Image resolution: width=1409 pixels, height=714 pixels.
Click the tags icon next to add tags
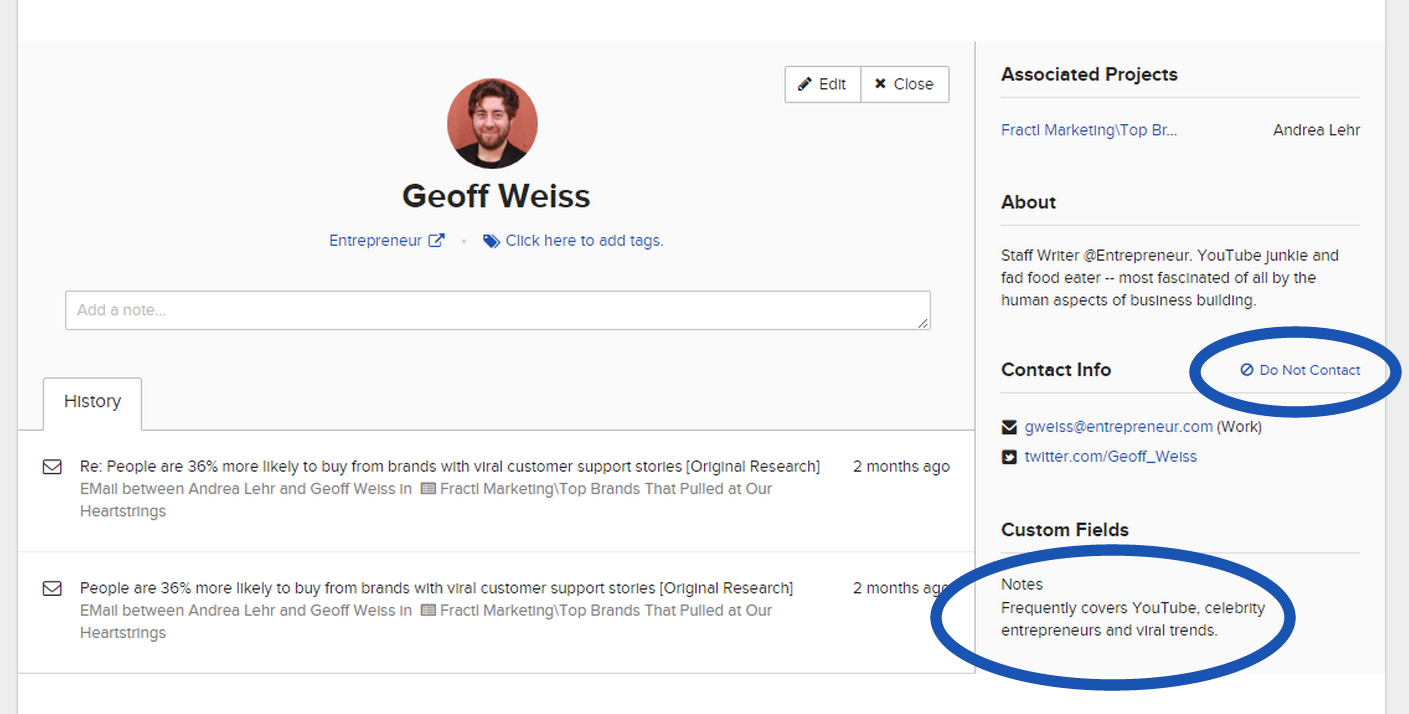(491, 241)
